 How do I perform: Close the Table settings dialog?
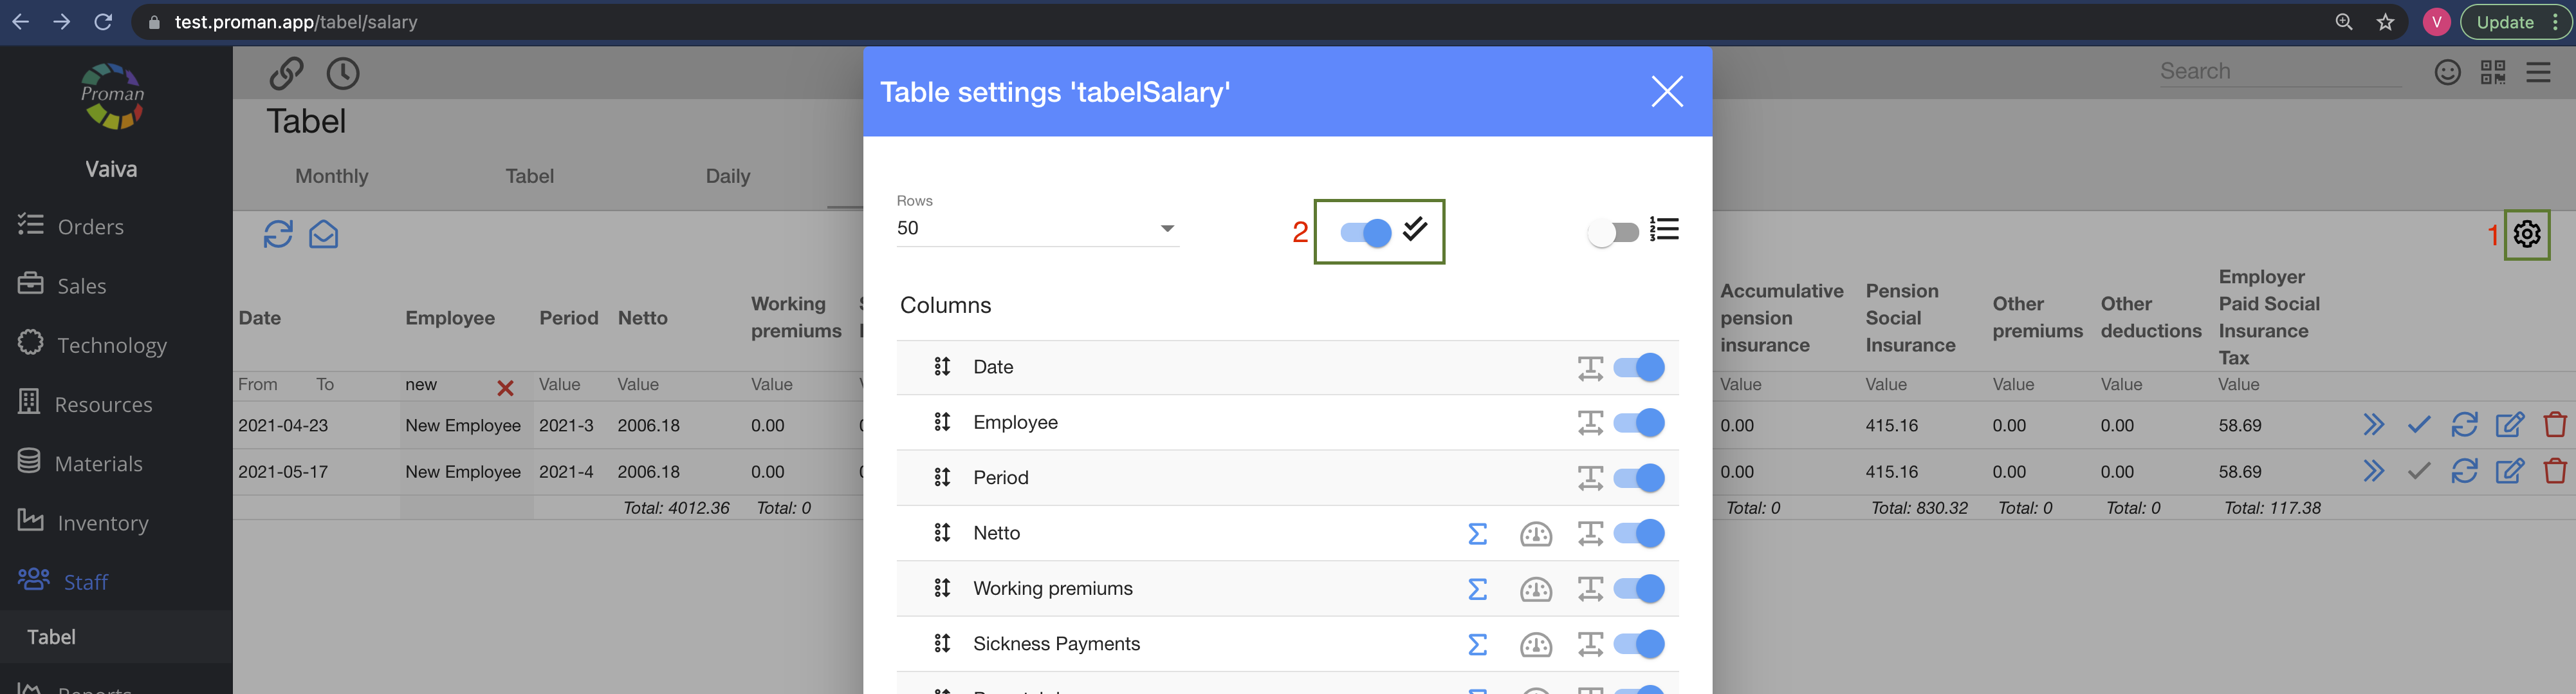tap(1666, 92)
